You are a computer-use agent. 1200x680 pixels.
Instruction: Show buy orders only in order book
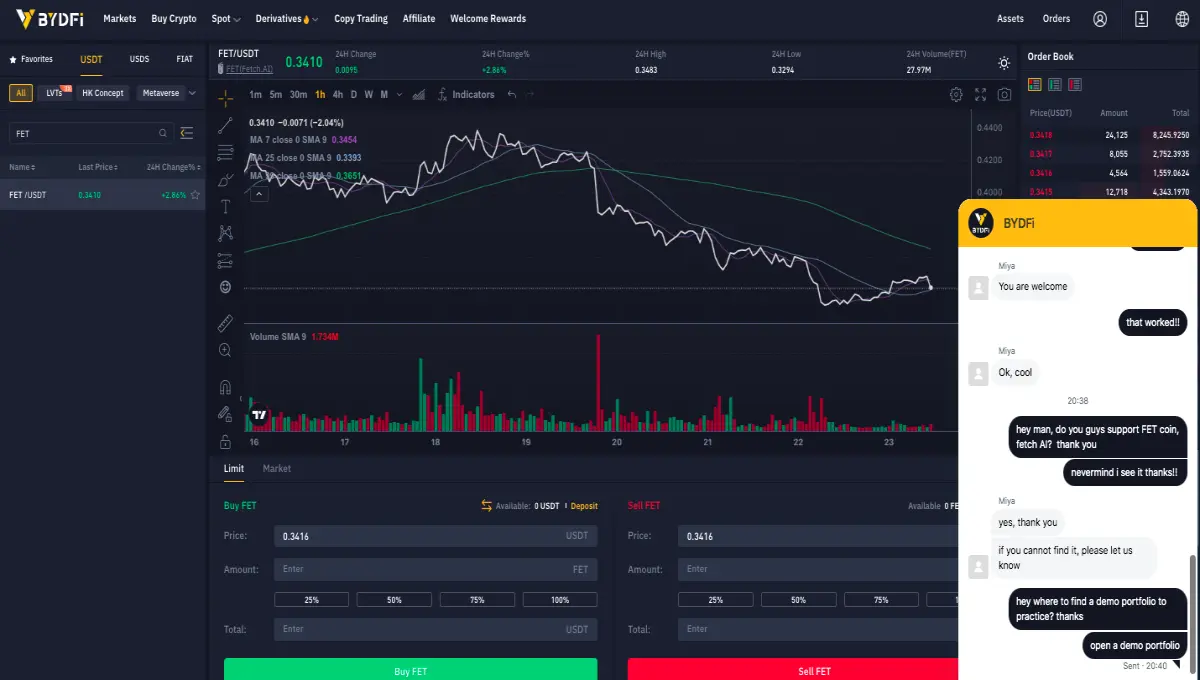tap(1055, 85)
